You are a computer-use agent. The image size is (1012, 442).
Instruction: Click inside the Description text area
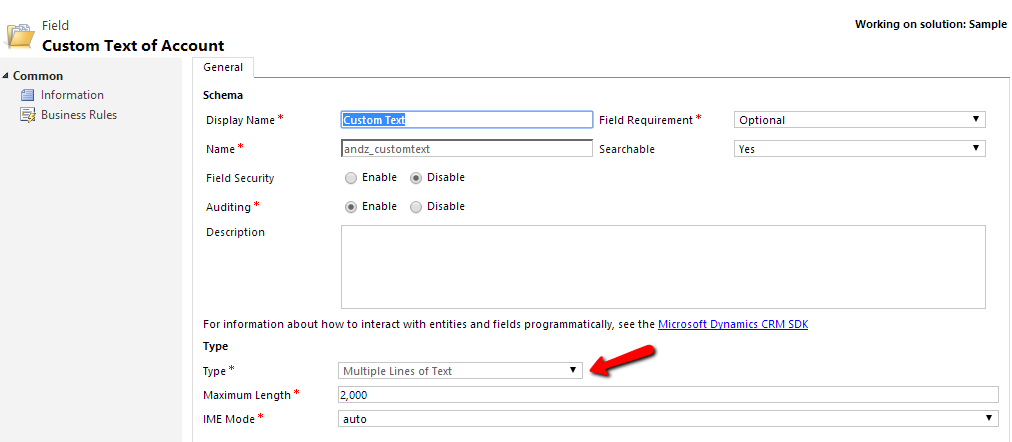tap(662, 266)
